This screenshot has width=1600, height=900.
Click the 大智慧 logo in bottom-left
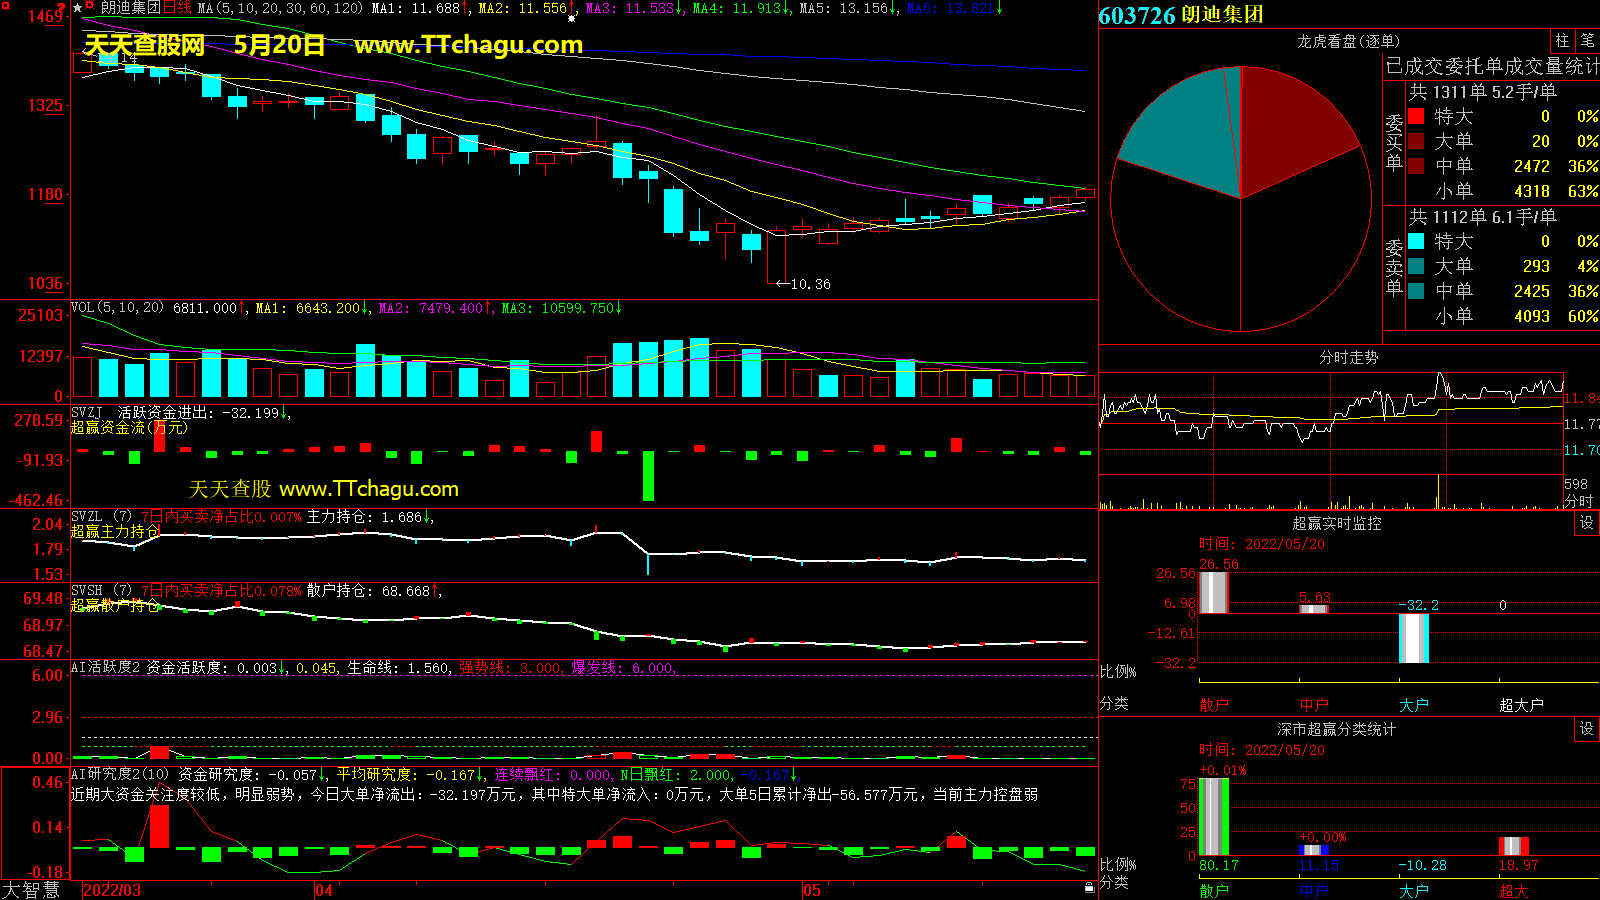pos(31,890)
